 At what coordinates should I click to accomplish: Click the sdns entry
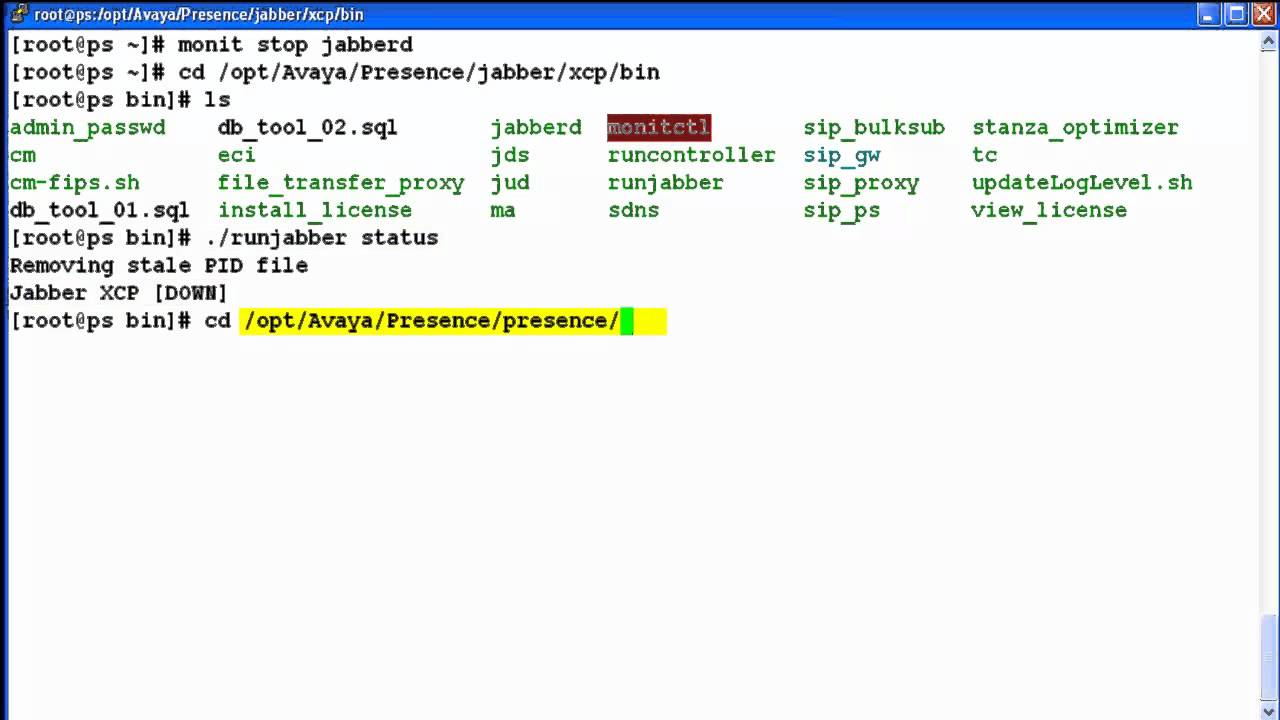tap(633, 210)
